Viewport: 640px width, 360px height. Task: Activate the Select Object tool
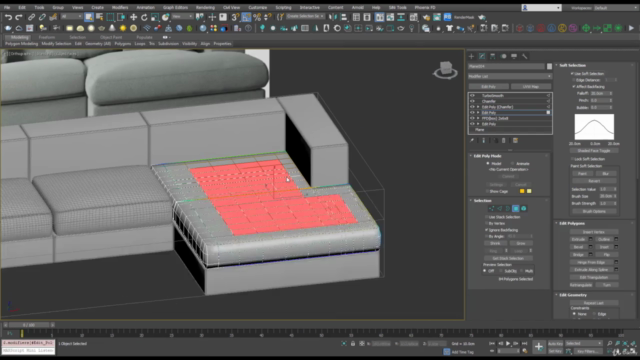(x=89, y=17)
